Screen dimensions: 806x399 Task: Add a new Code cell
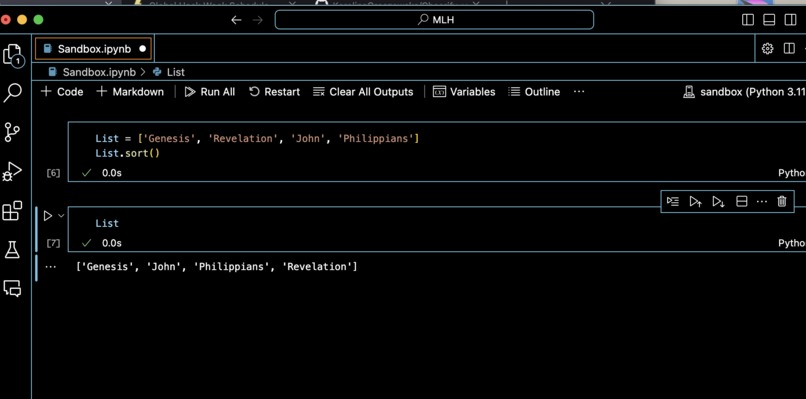pyautogui.click(x=62, y=92)
